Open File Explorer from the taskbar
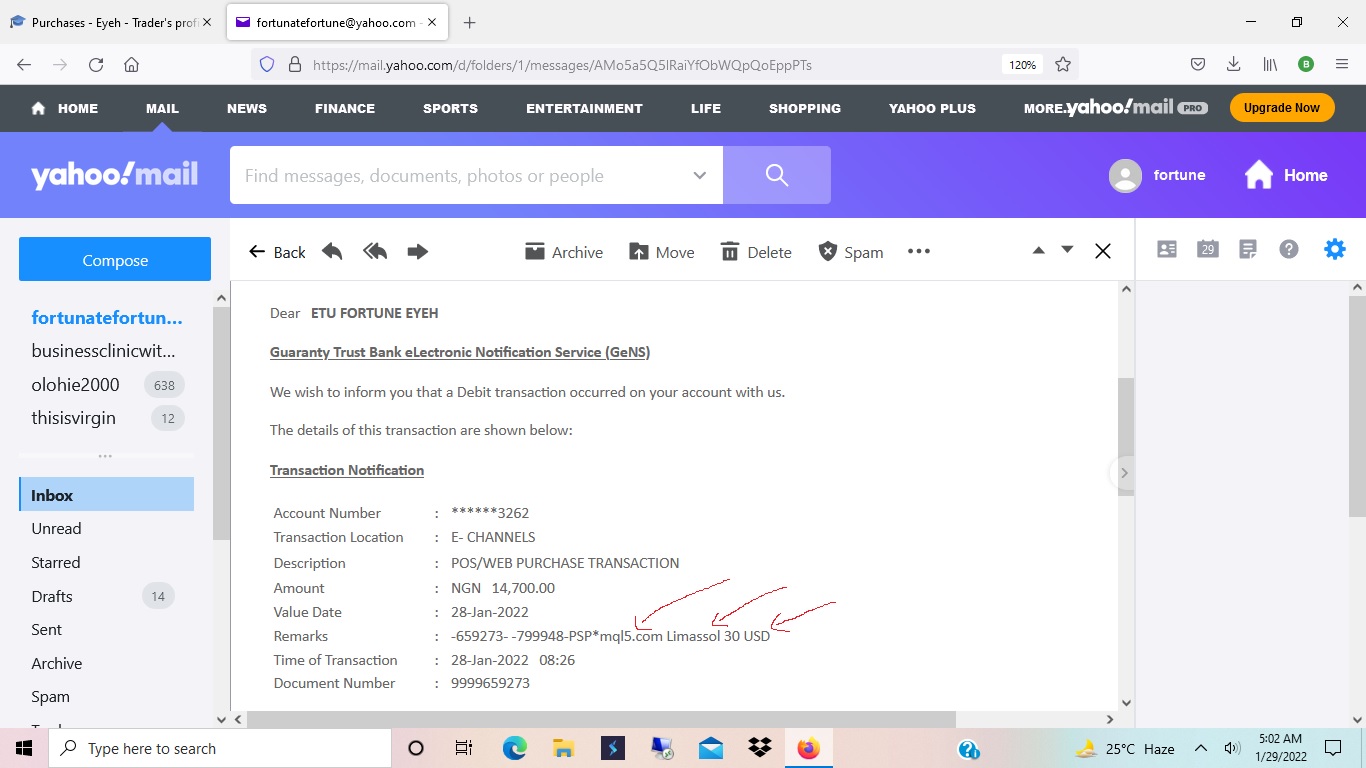This screenshot has width=1366, height=768. (x=563, y=748)
